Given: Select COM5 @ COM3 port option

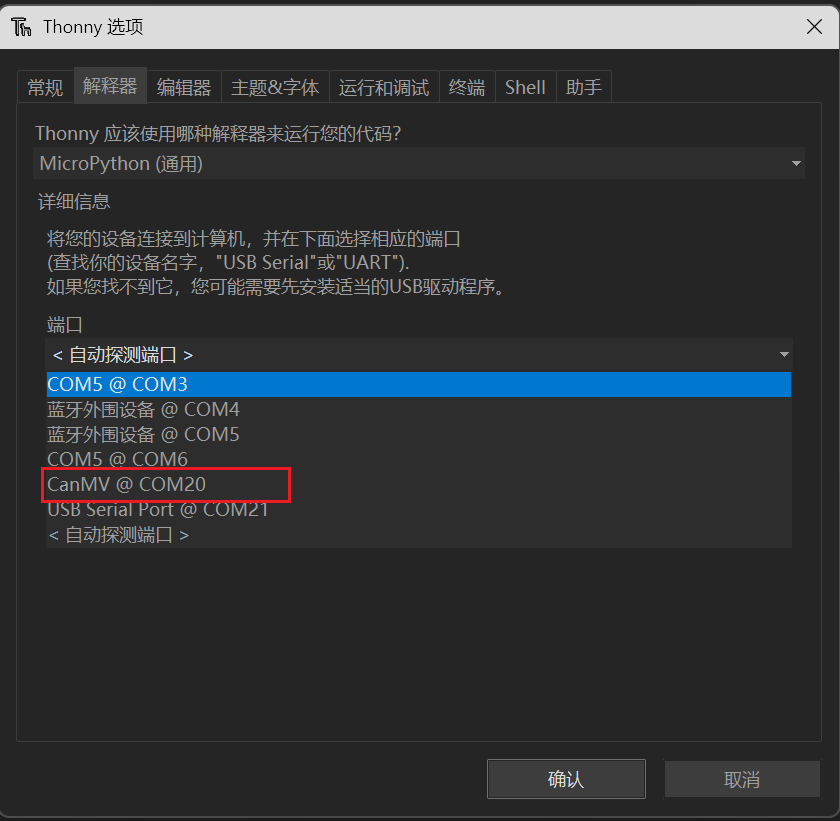Looking at the screenshot, I should [x=419, y=385].
